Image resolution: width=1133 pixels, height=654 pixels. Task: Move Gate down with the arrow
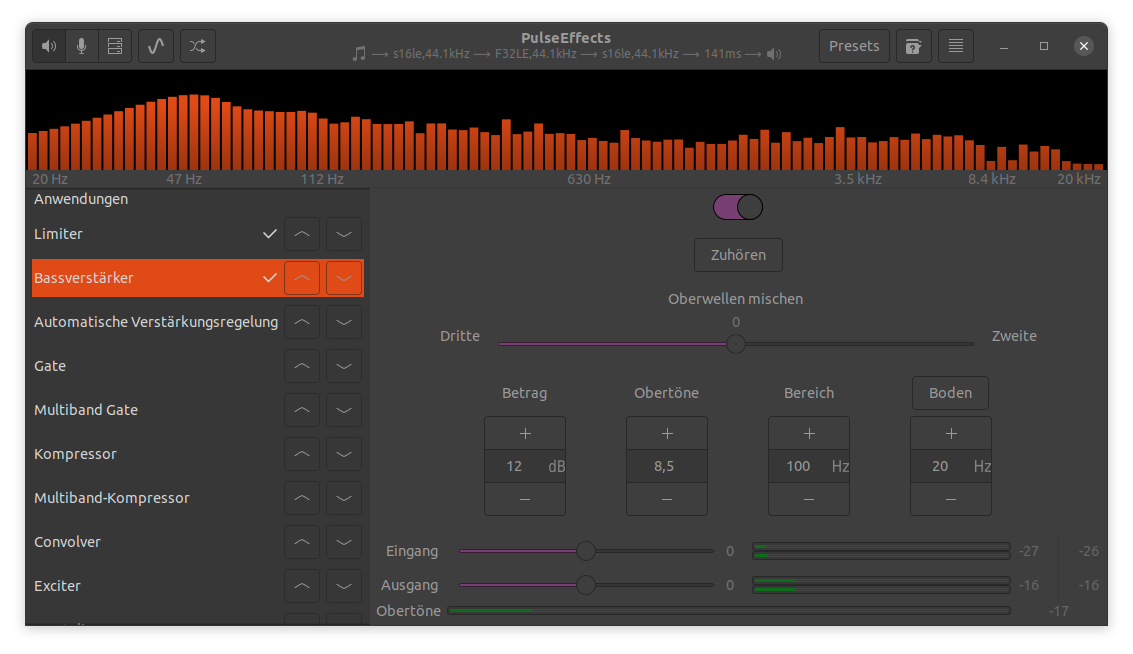(344, 366)
